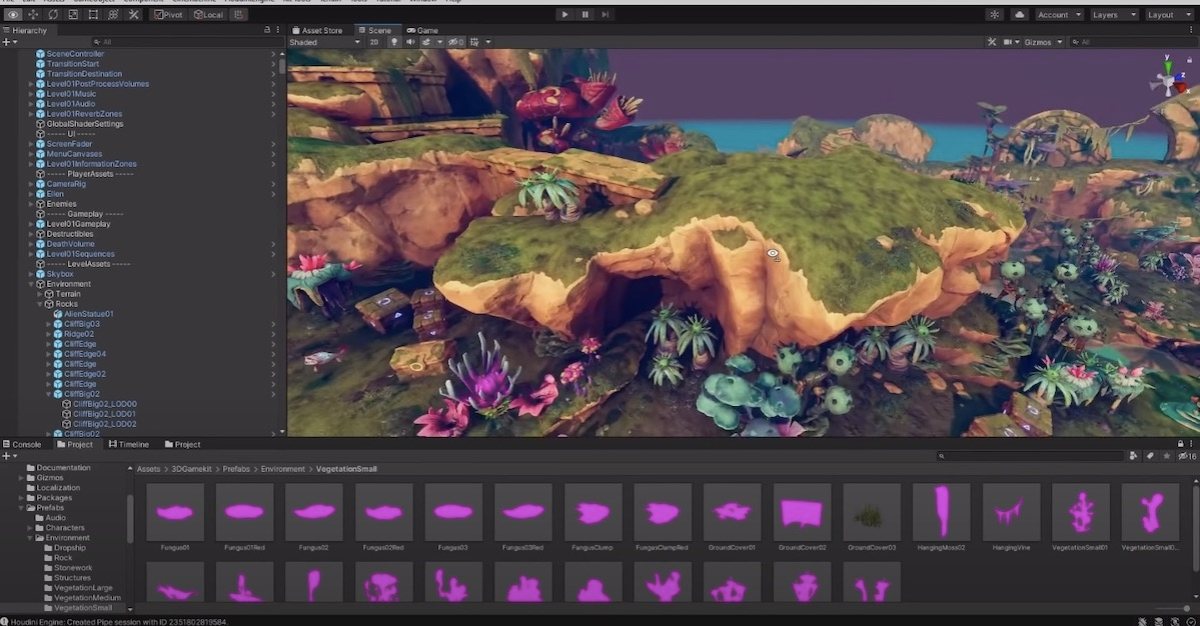Mute scene view audio
The image size is (1200, 626).
[x=411, y=42]
